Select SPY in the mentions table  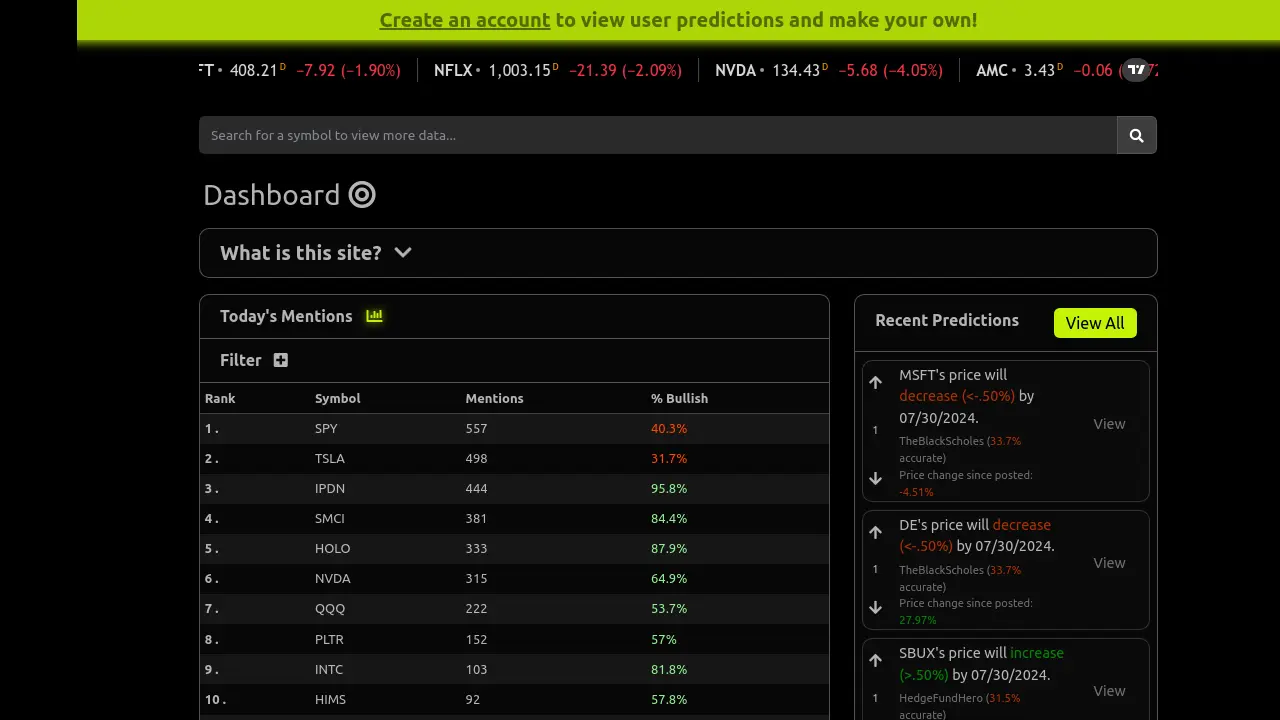[326, 428]
